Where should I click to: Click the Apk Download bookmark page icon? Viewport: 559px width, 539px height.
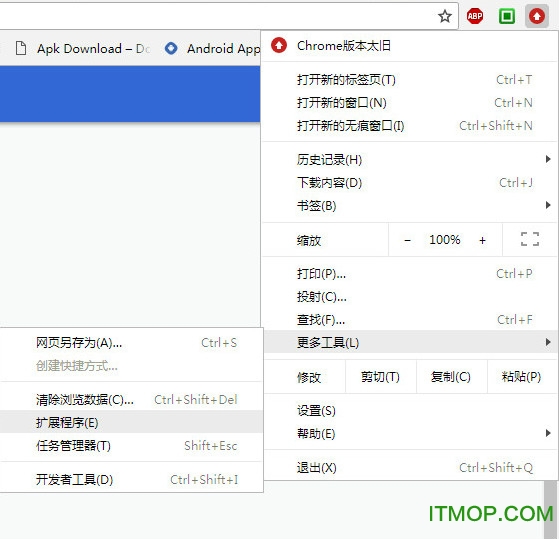(21, 48)
